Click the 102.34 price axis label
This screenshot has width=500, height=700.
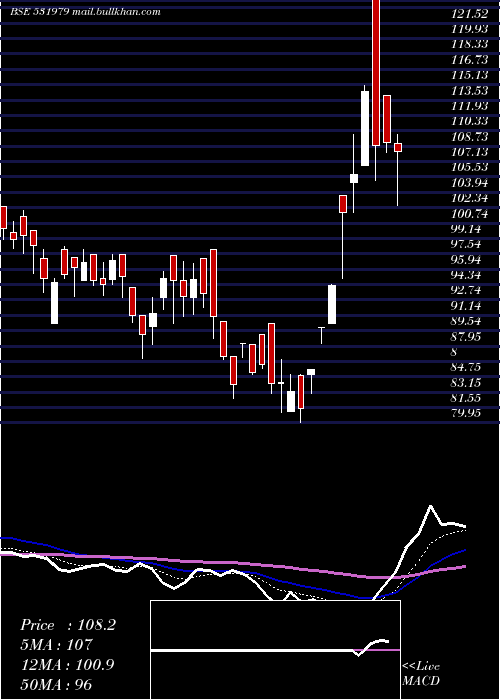[470, 198]
